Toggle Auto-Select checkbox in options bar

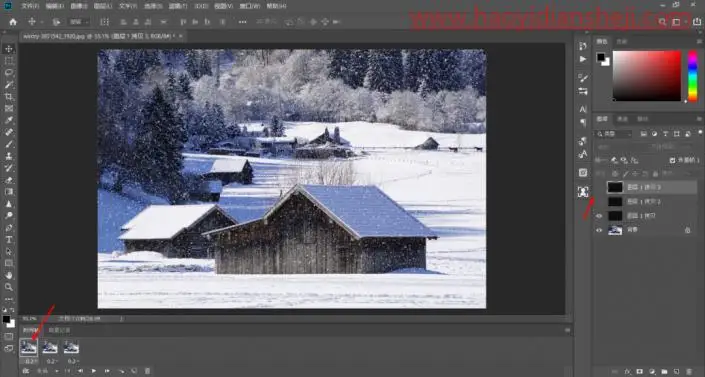(x=56, y=22)
